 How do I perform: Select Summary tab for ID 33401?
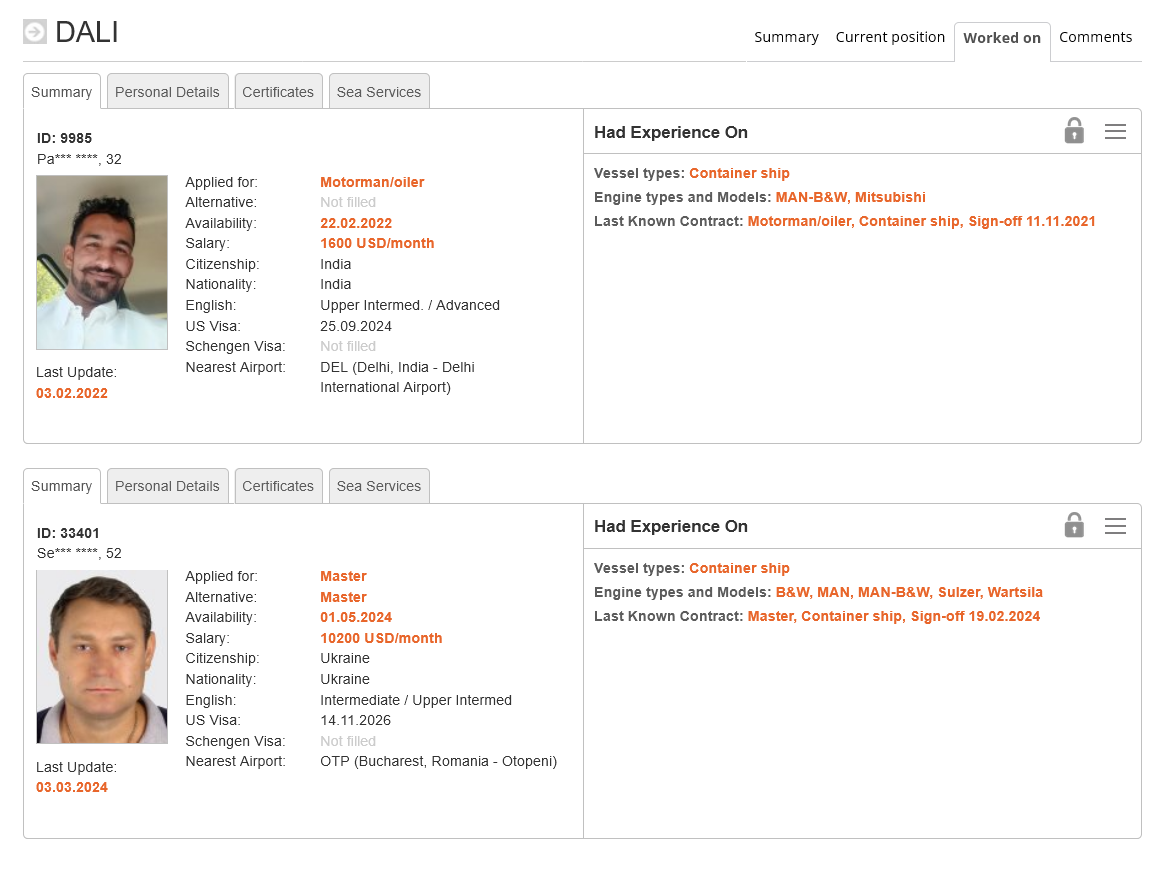(x=62, y=486)
